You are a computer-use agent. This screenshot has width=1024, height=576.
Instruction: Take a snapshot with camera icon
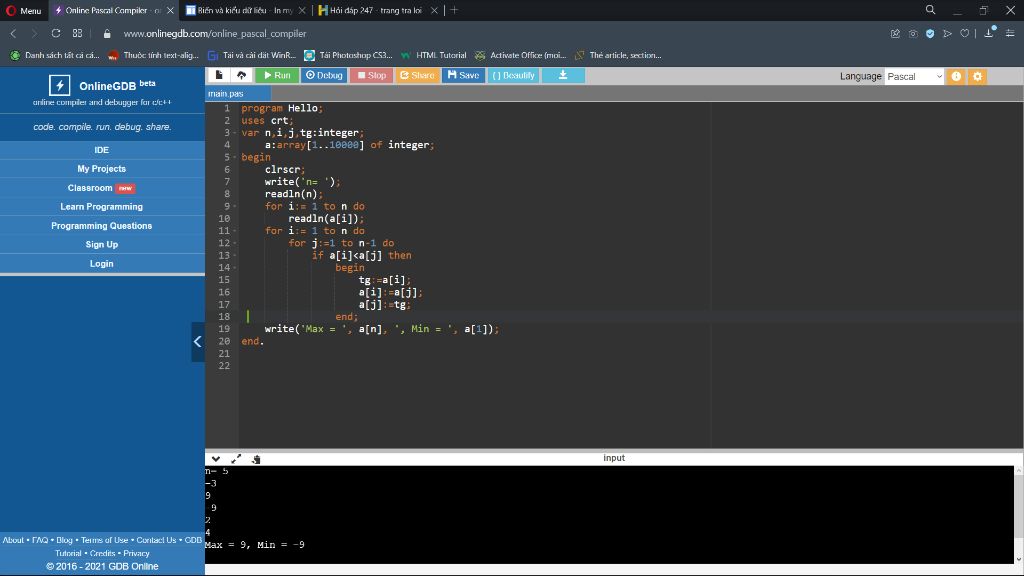coord(913,33)
